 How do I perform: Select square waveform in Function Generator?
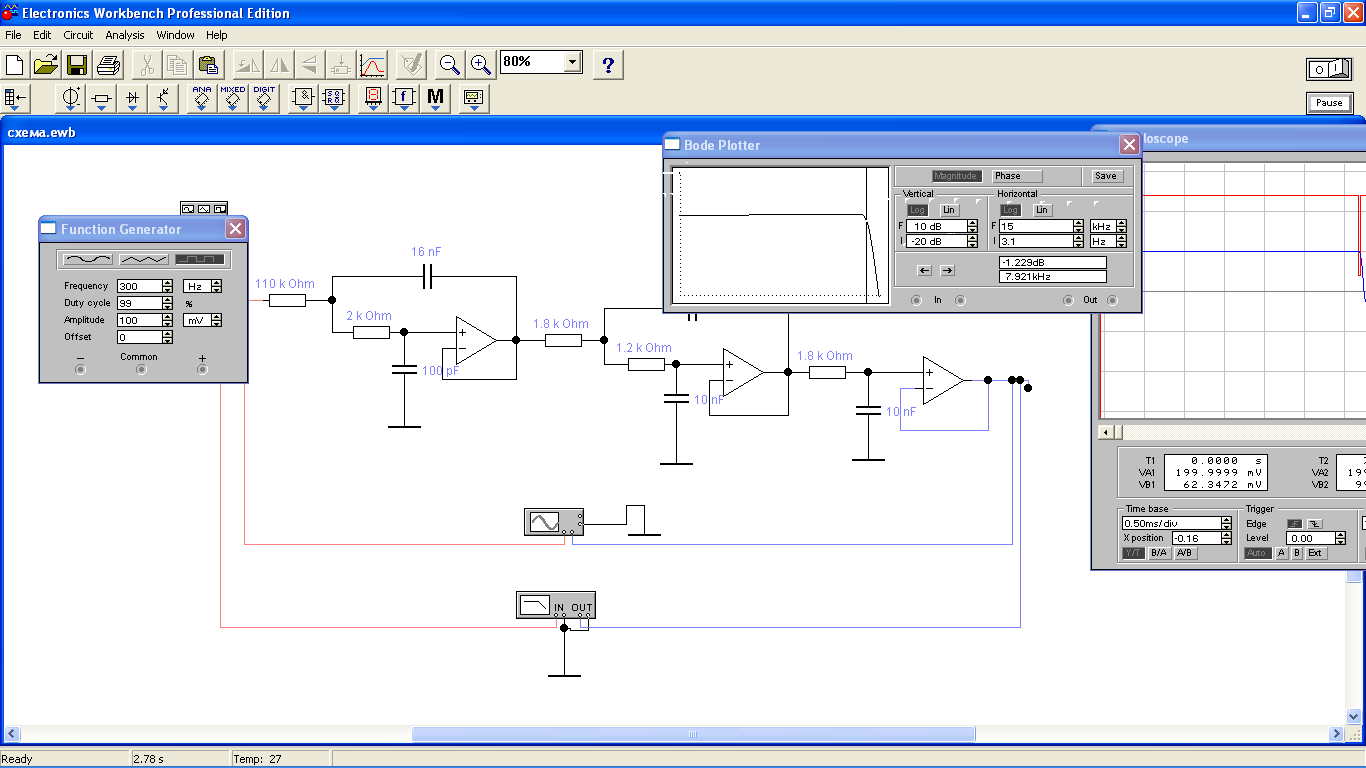coord(201,259)
